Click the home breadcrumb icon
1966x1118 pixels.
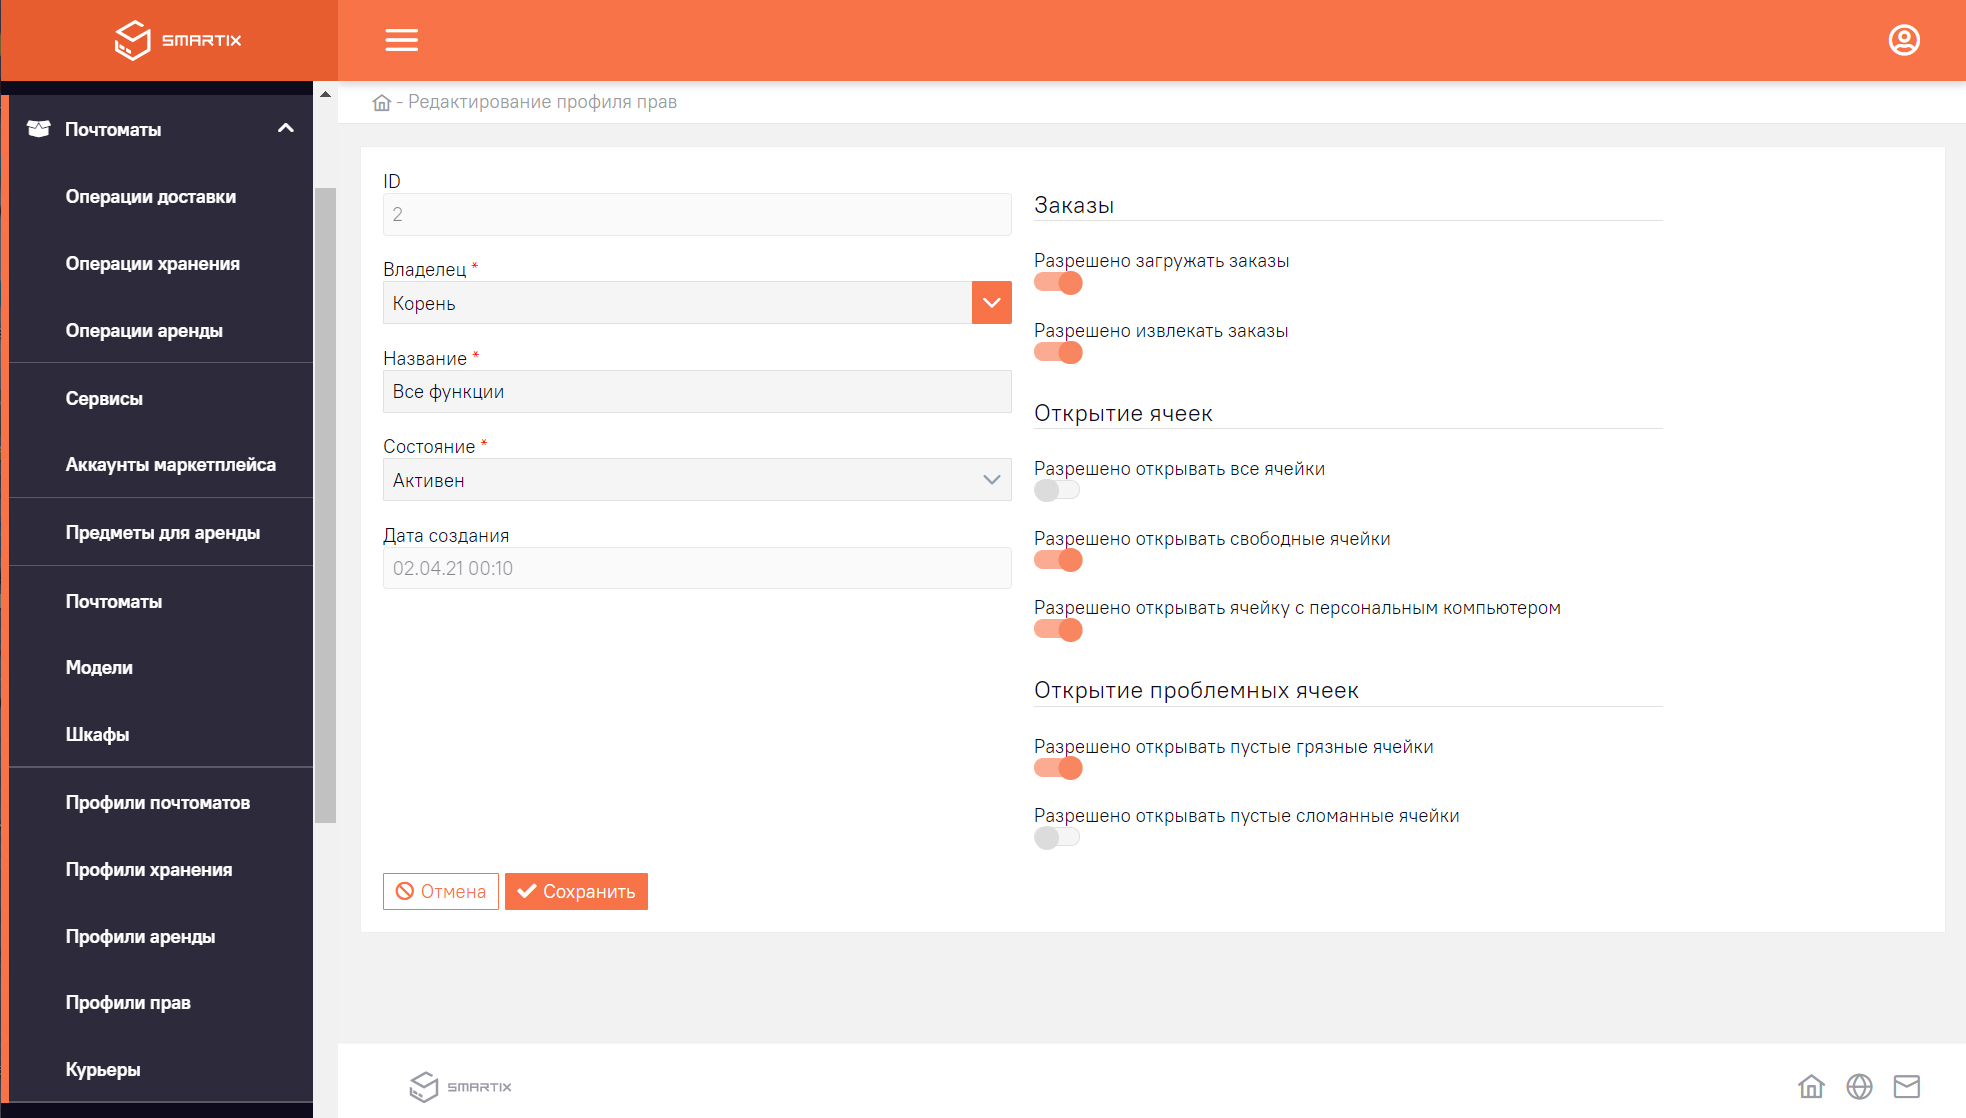pyautogui.click(x=381, y=101)
